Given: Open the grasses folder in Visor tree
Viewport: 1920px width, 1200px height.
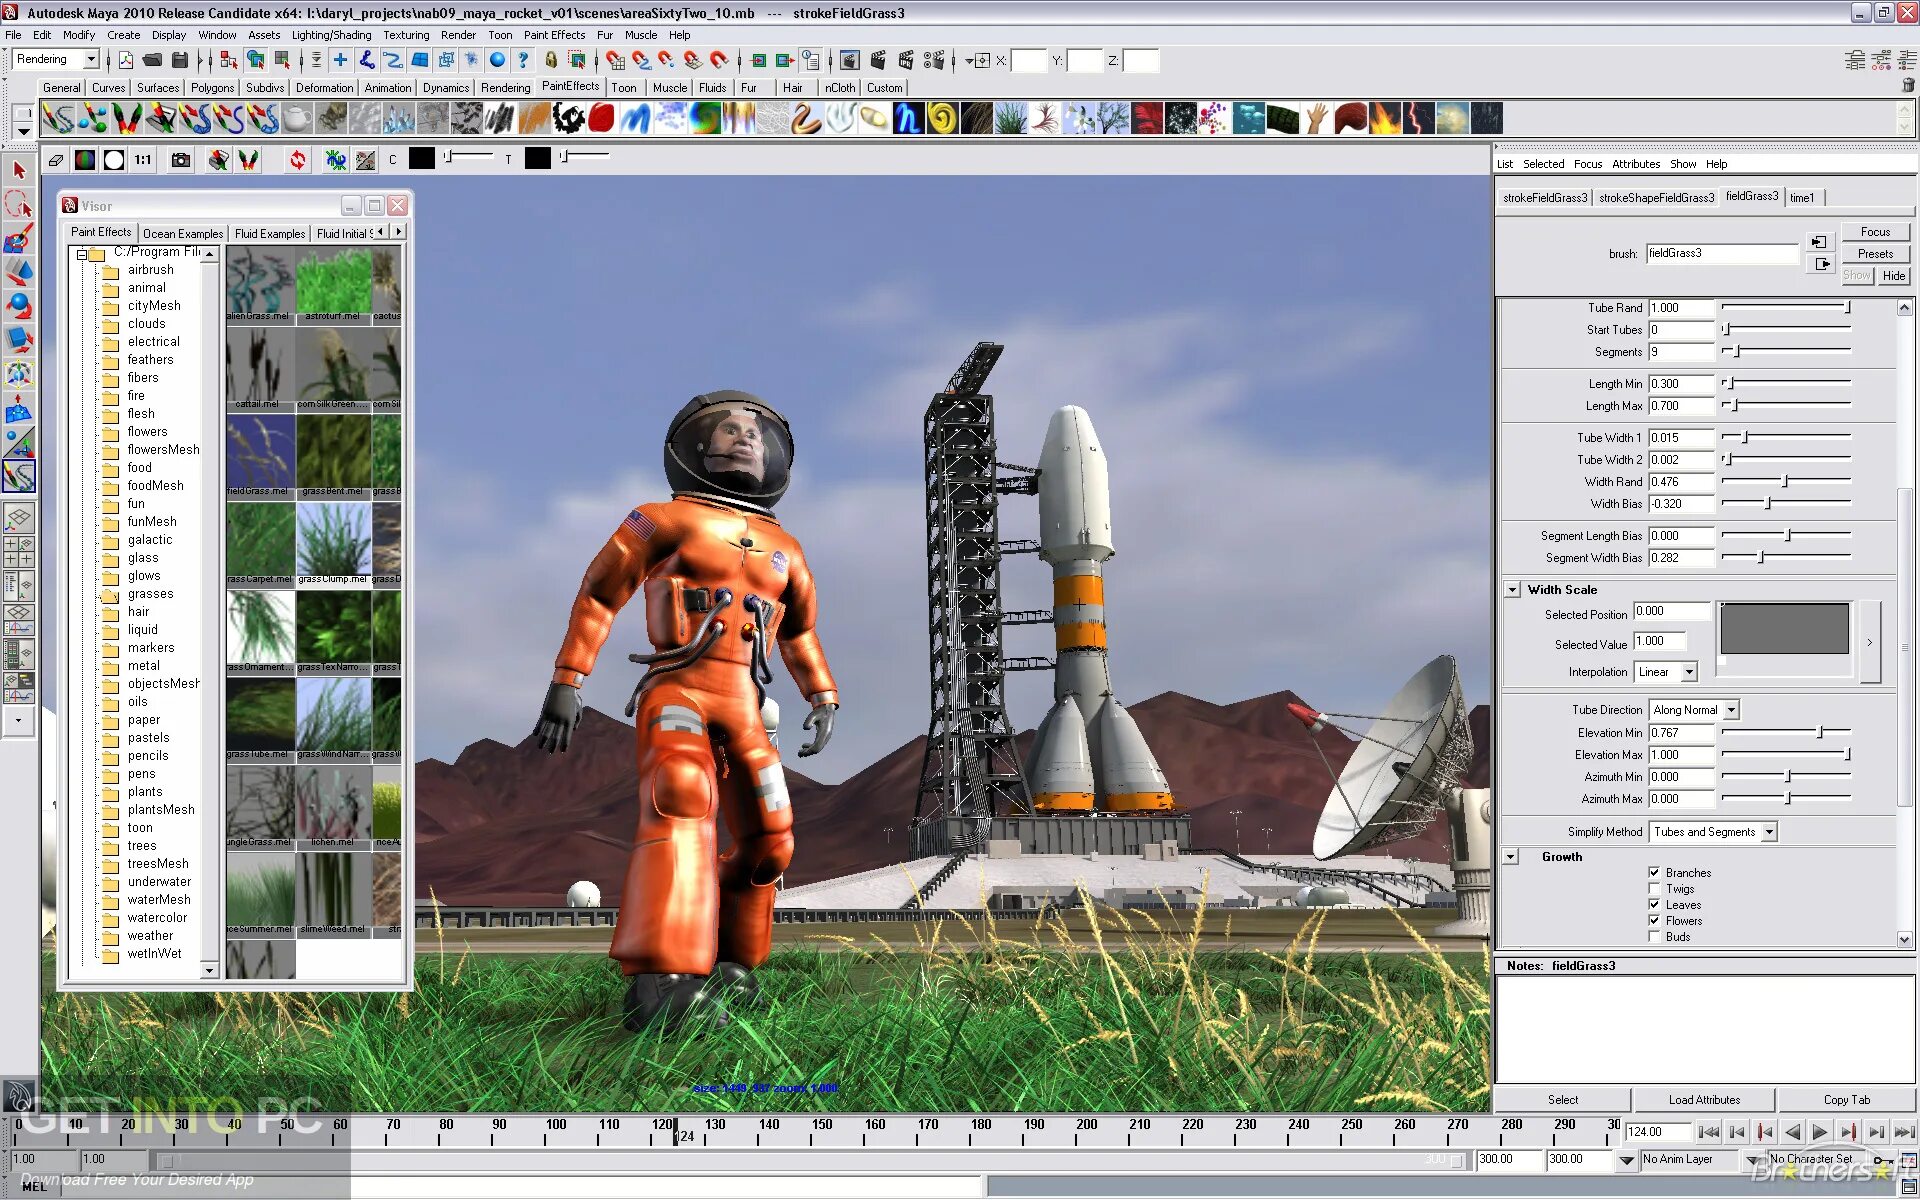Looking at the screenshot, I should click(150, 594).
